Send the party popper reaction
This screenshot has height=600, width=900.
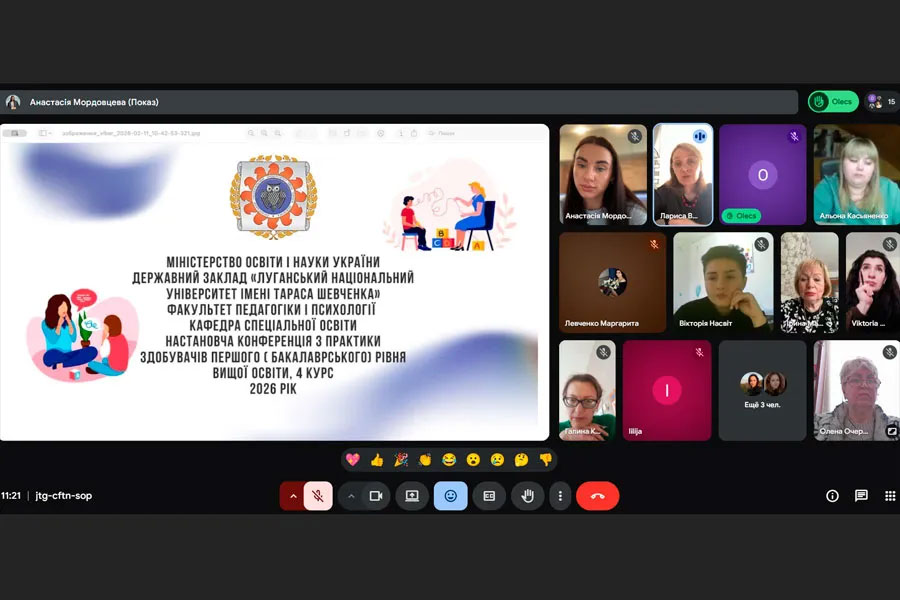401,459
